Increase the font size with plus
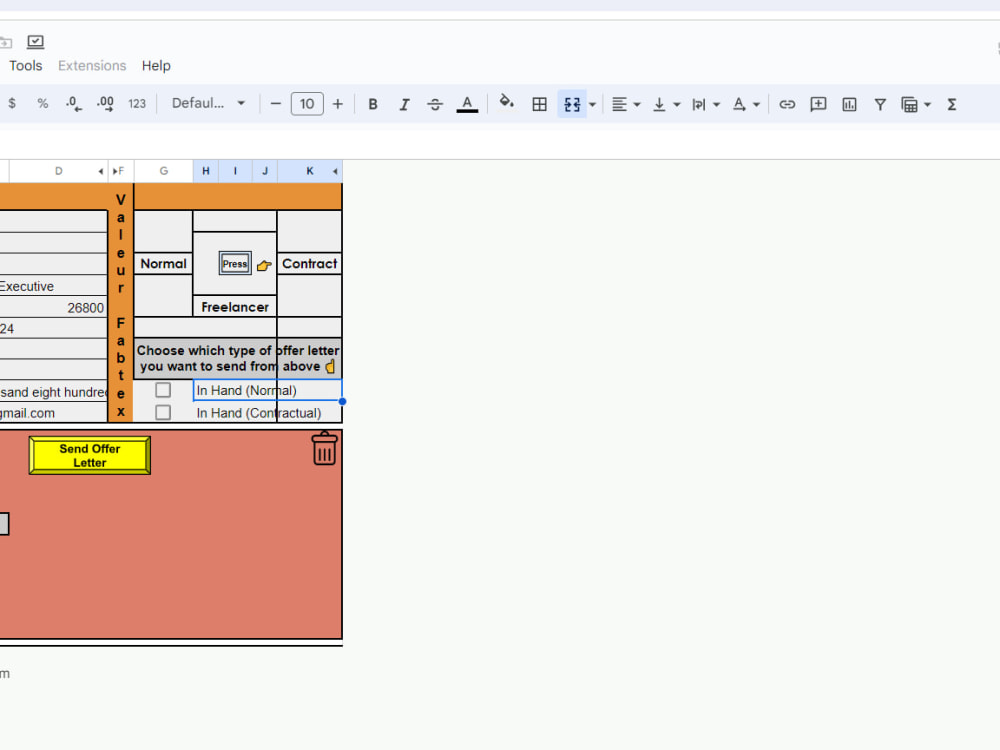The width and height of the screenshot is (1000, 750). [x=337, y=103]
